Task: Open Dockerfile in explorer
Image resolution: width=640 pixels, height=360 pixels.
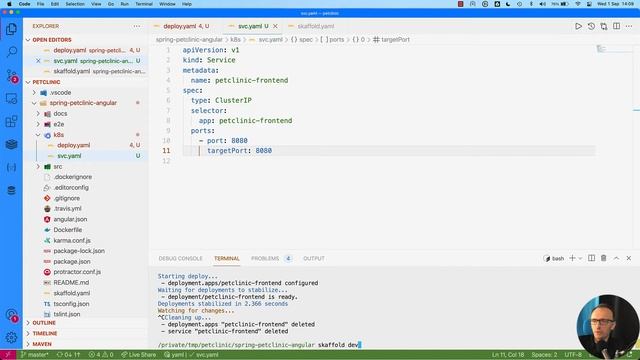Action: coord(67,230)
